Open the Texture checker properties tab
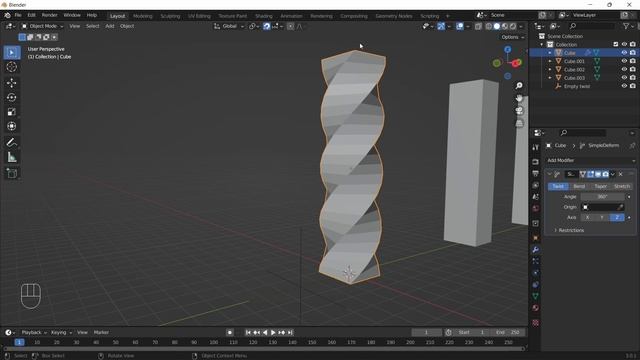The height and width of the screenshot is (360, 640). pos(536,323)
